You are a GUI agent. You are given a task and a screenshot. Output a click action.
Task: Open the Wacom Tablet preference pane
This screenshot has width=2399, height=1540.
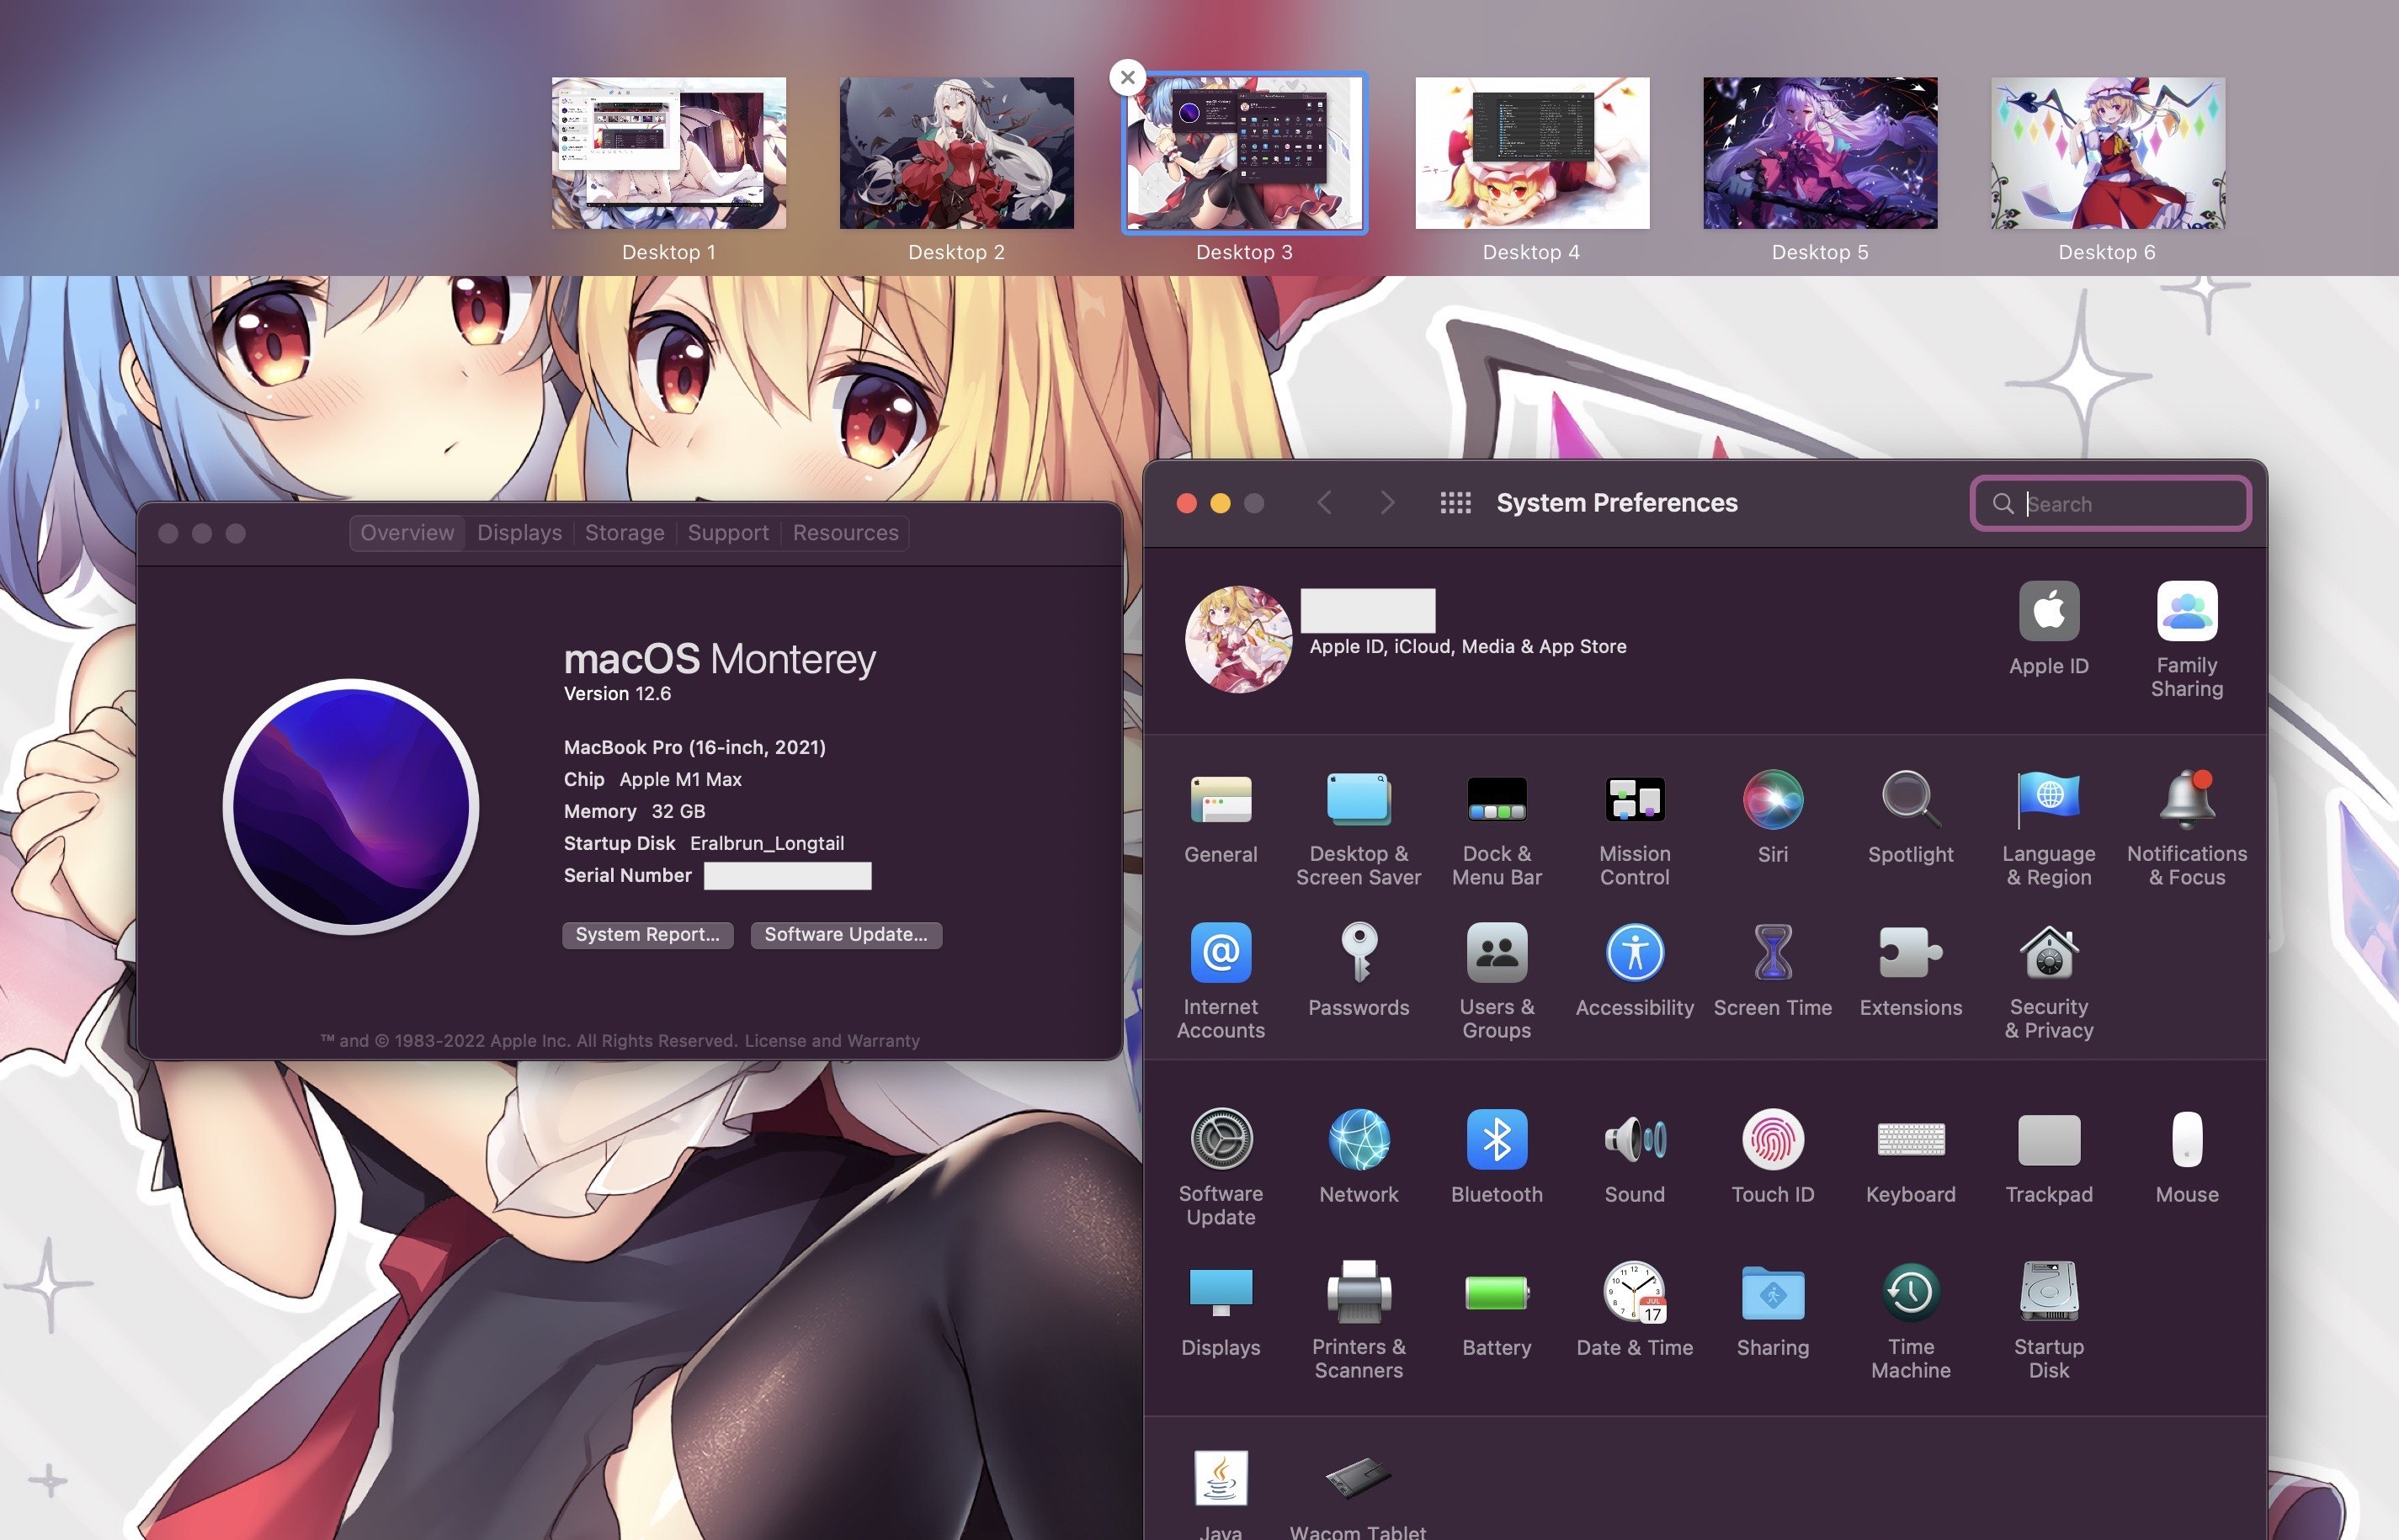[1357, 1478]
